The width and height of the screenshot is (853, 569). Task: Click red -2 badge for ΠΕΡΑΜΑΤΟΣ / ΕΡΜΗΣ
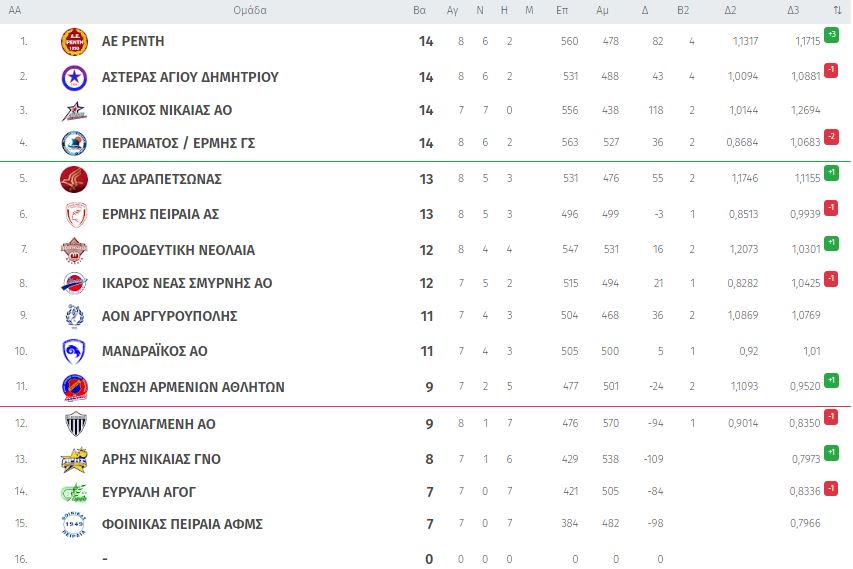click(831, 137)
